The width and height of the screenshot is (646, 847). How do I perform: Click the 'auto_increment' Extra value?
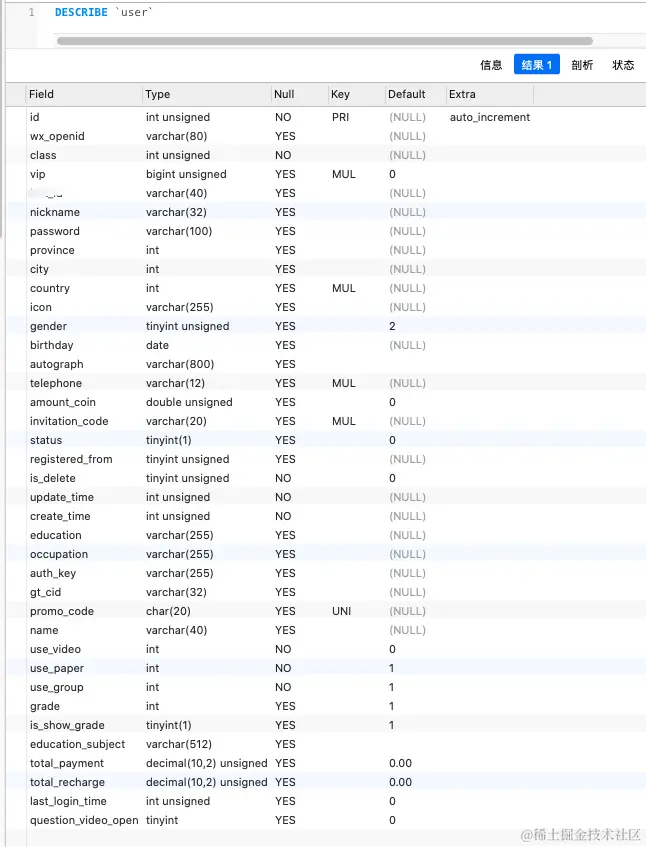click(490, 117)
